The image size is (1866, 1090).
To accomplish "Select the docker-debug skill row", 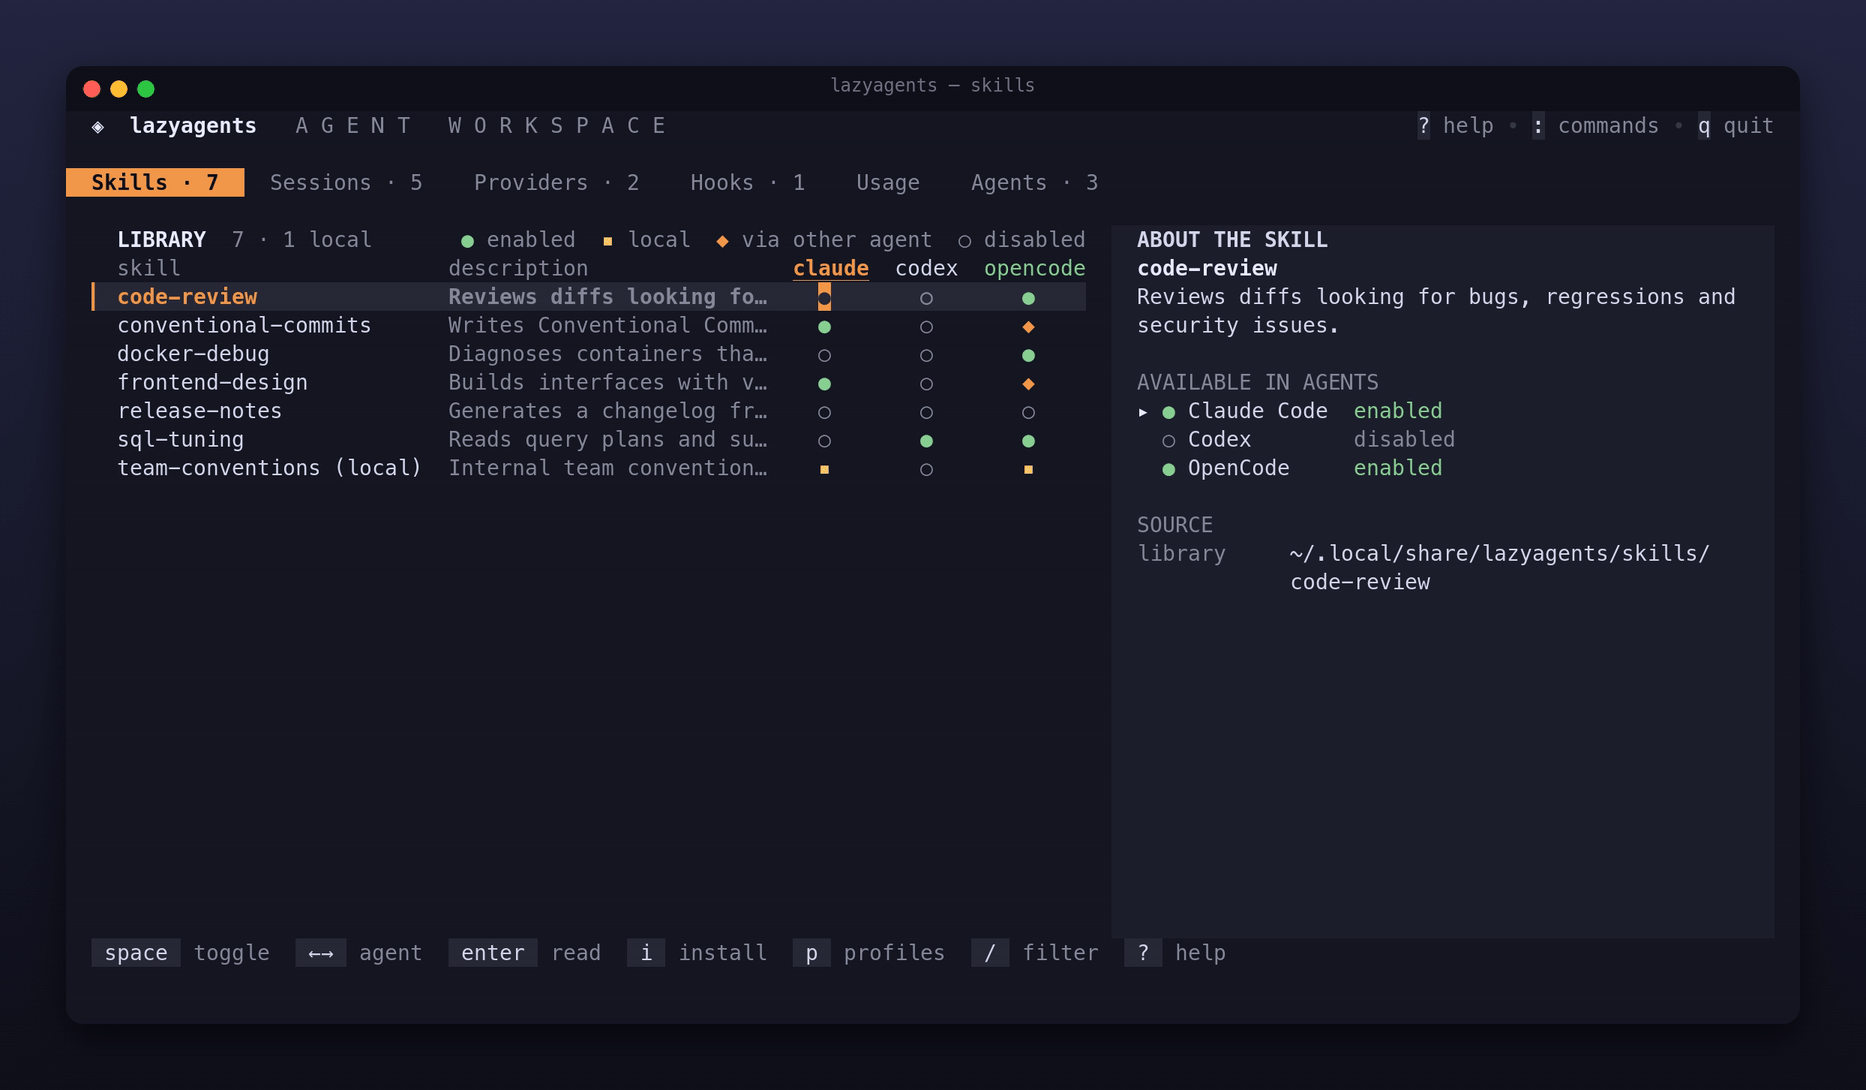I will pyautogui.click(x=588, y=355).
